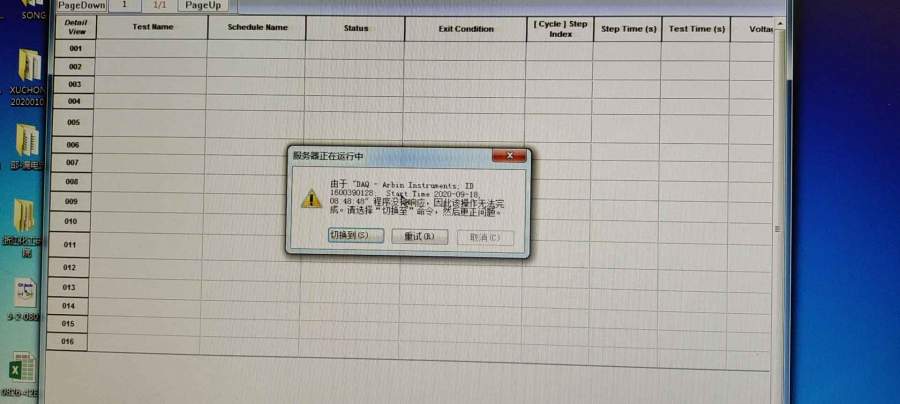Click the PageUp button

click(203, 5)
